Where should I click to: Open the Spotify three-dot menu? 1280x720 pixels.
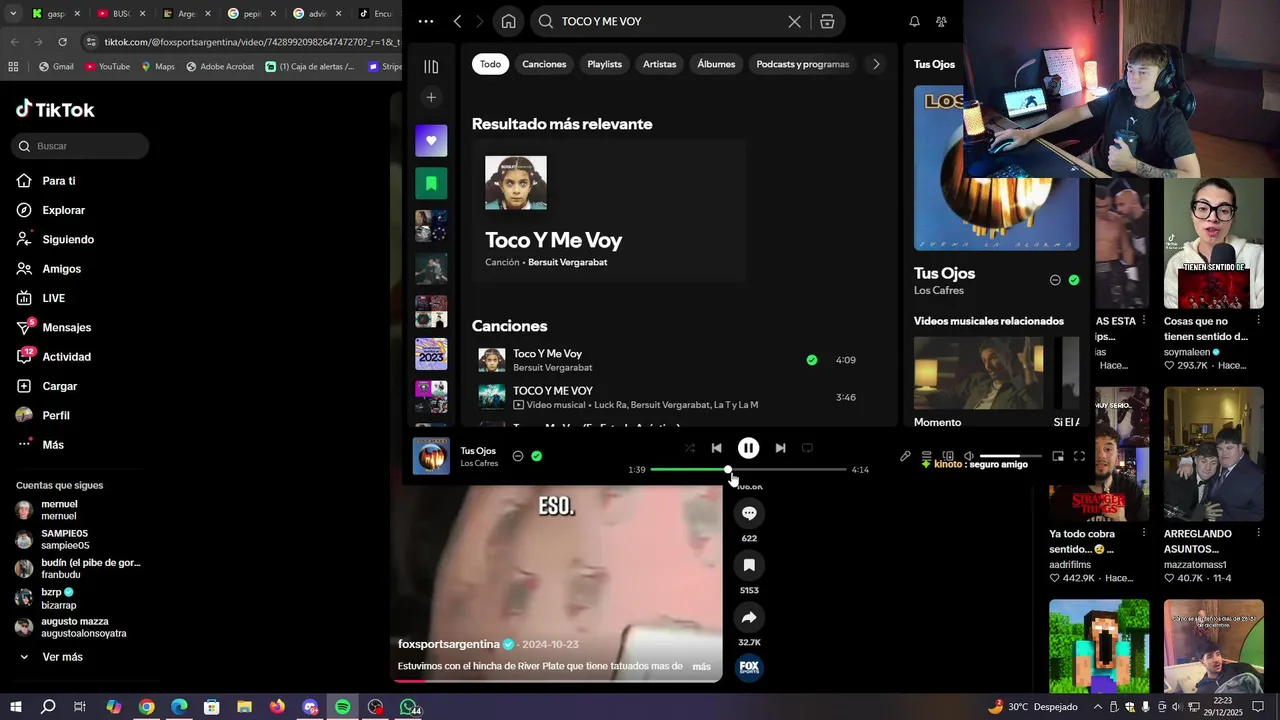click(426, 21)
